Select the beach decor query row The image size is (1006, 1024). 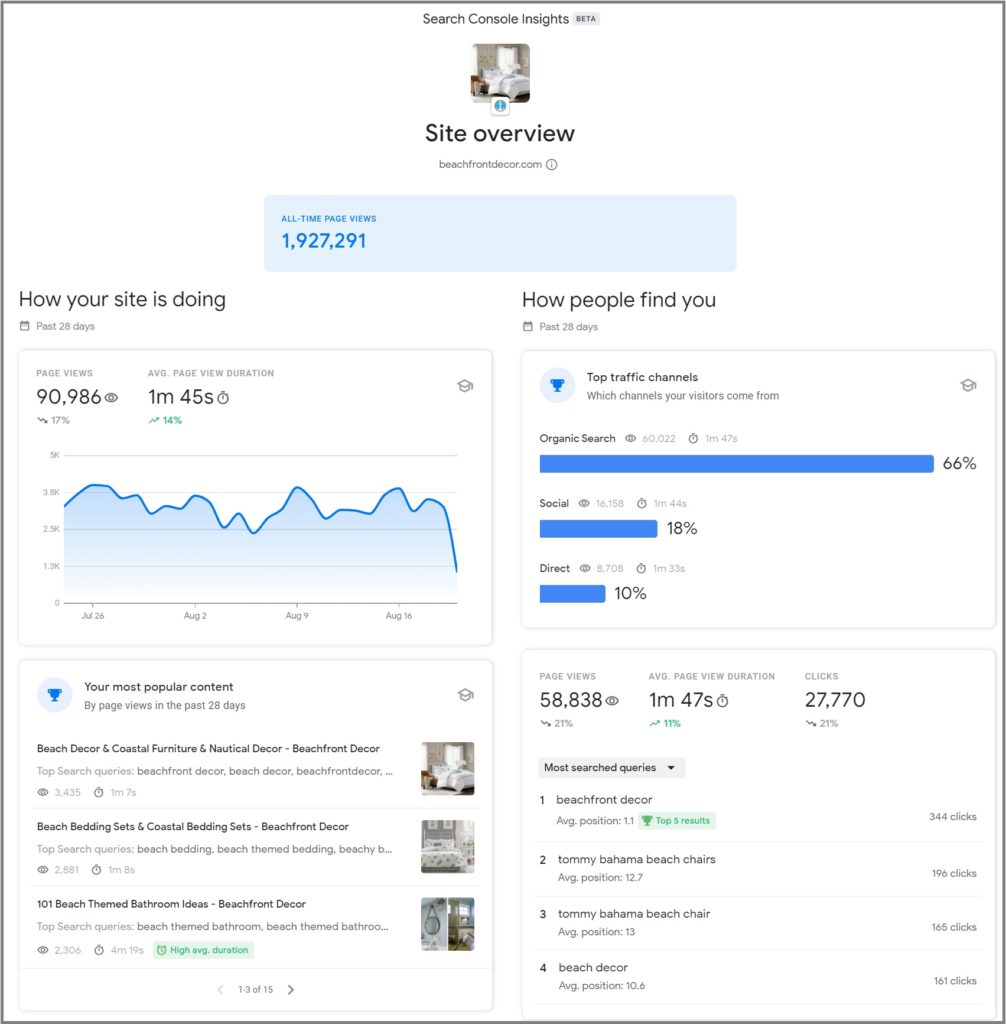point(758,976)
